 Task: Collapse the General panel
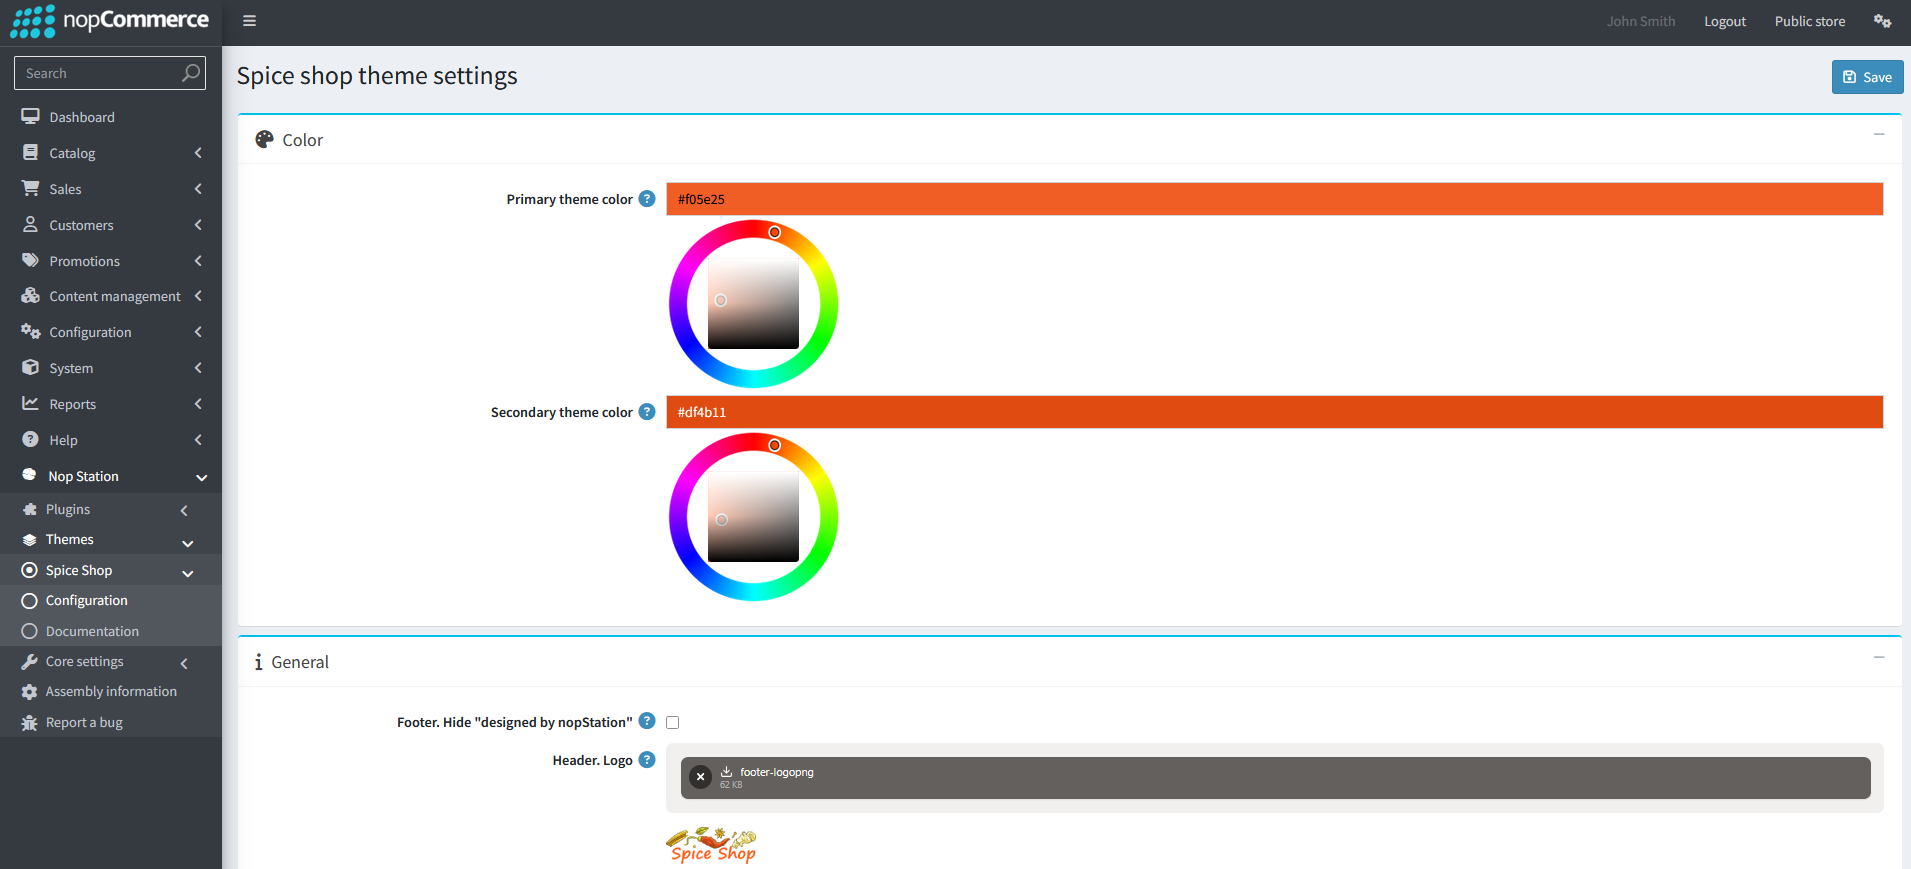click(x=1879, y=657)
